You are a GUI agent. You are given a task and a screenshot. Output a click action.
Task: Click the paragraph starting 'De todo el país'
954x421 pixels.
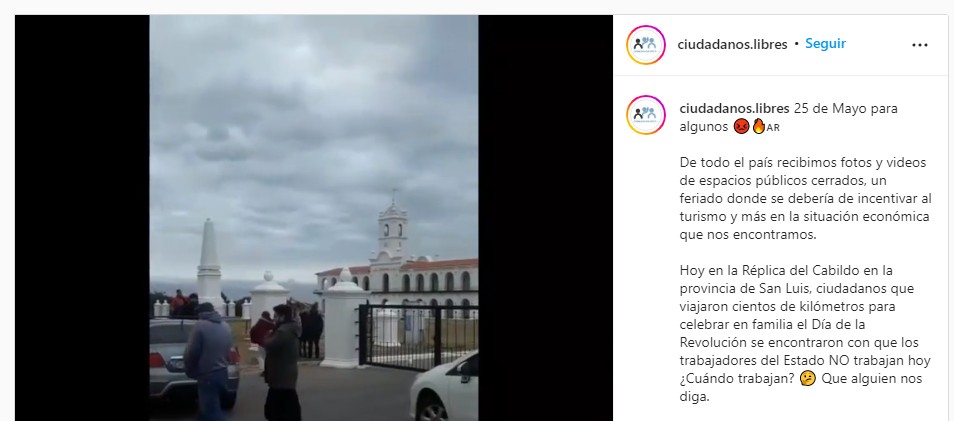[x=805, y=198]
